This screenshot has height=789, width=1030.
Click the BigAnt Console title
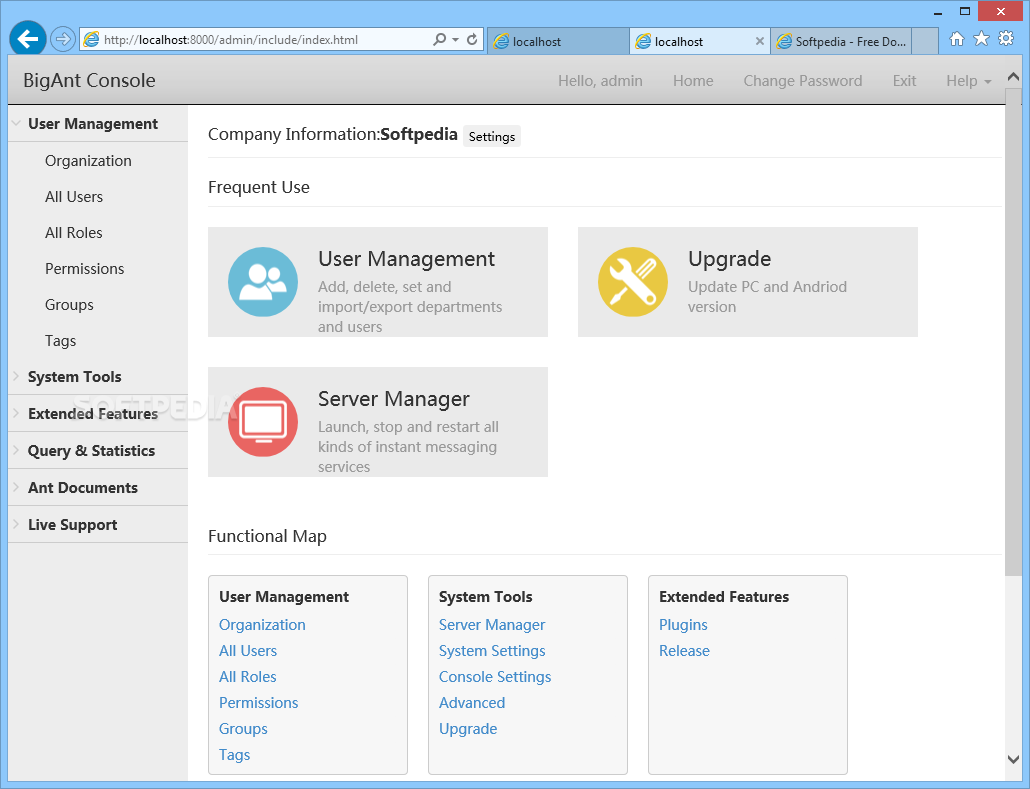click(89, 80)
